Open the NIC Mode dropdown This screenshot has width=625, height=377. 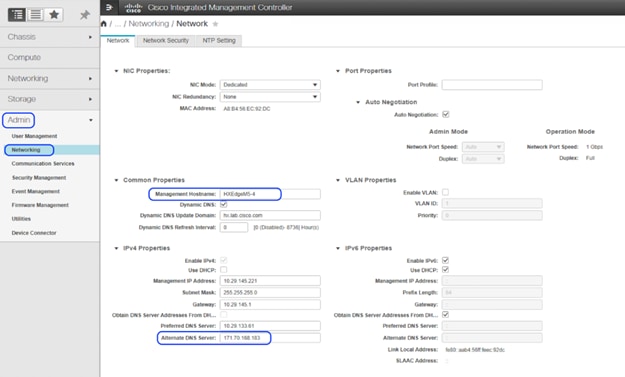pyautogui.click(x=270, y=85)
